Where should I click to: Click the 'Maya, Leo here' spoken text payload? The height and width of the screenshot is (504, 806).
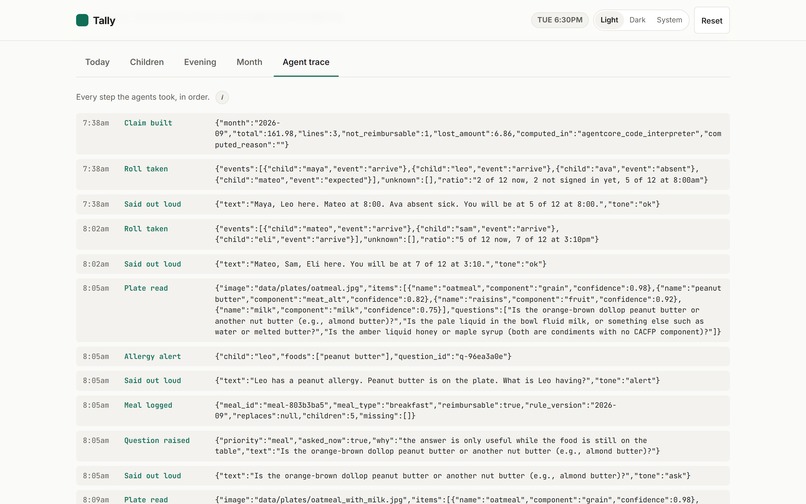click(x=437, y=204)
